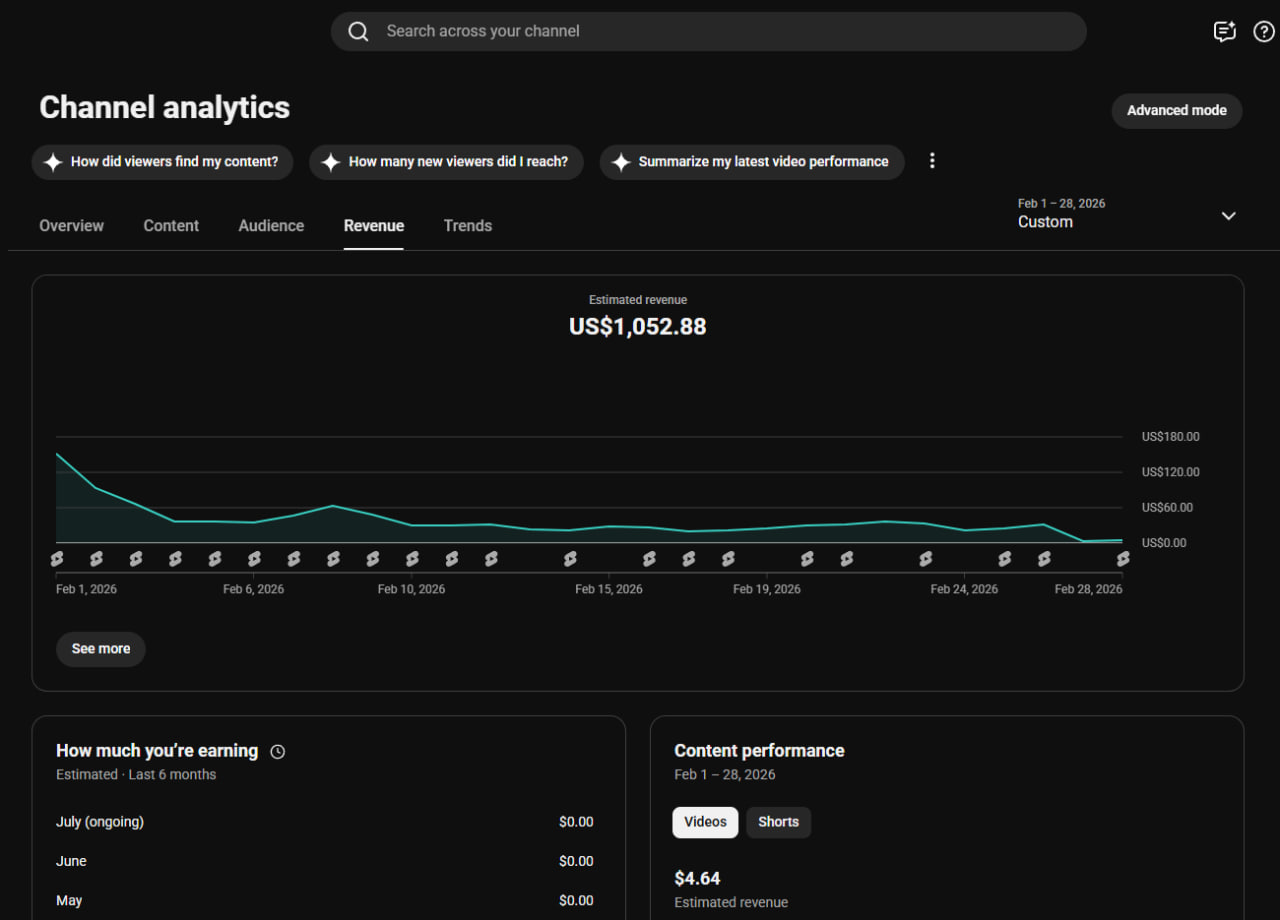Open the three-dot more prompts menu
Image resolution: width=1280 pixels, height=920 pixels.
932,161
